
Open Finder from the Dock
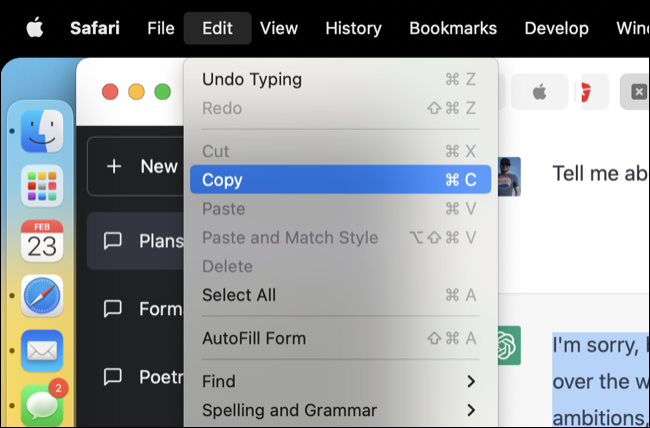tap(42, 130)
